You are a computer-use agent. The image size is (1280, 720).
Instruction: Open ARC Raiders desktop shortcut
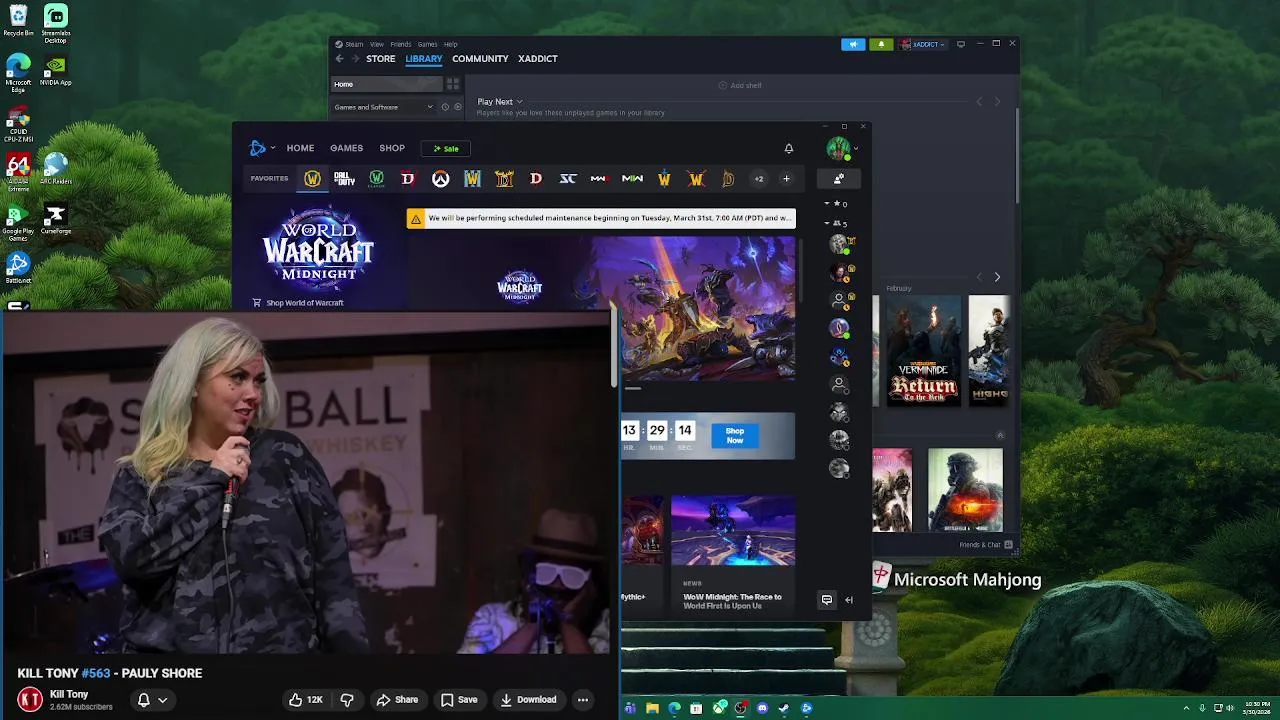pyautogui.click(x=56, y=168)
